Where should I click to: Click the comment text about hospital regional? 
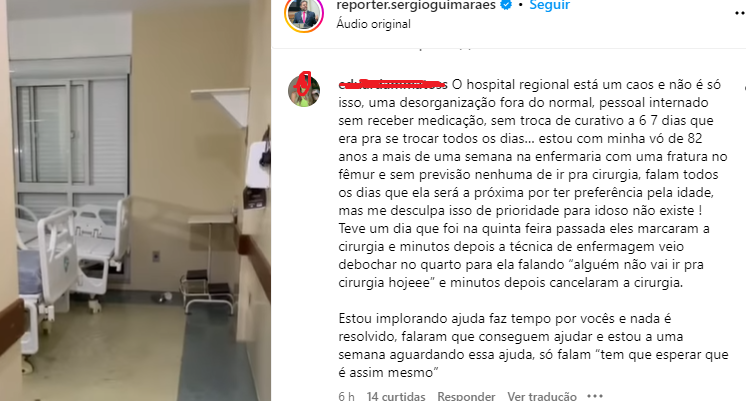point(533,183)
